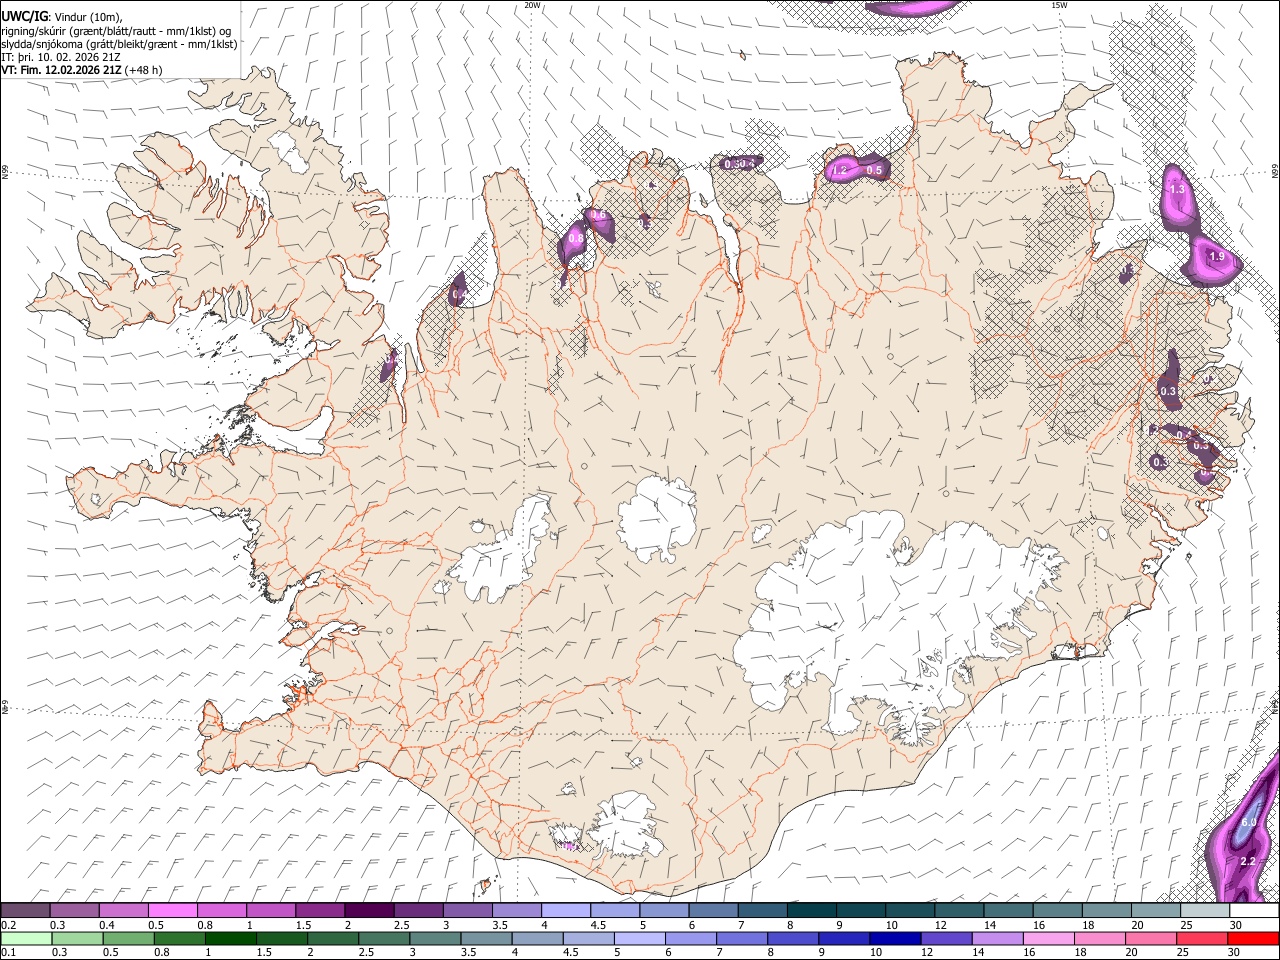Click the 1.9 precipitation value off east coast
The height and width of the screenshot is (960, 1280).
click(1217, 257)
